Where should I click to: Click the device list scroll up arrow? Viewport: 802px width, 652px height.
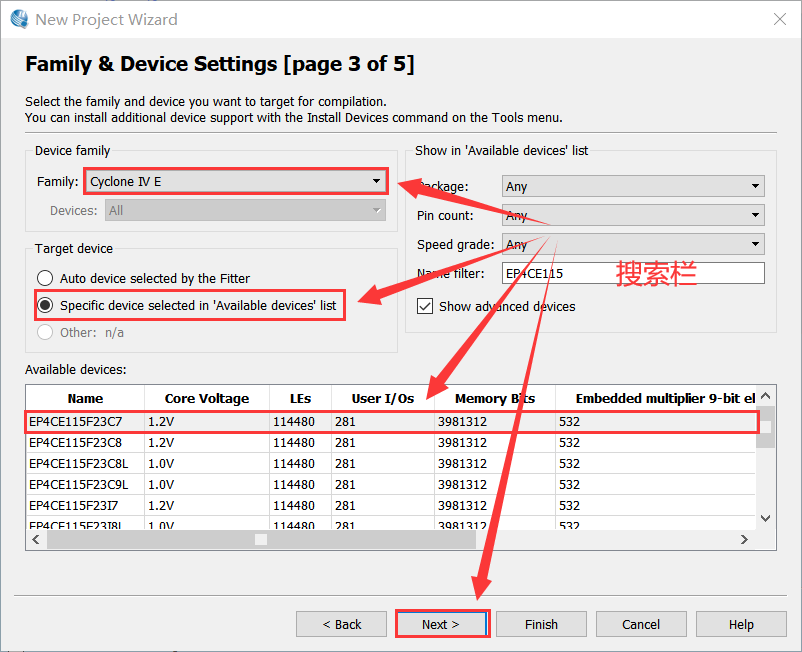pyautogui.click(x=766, y=396)
